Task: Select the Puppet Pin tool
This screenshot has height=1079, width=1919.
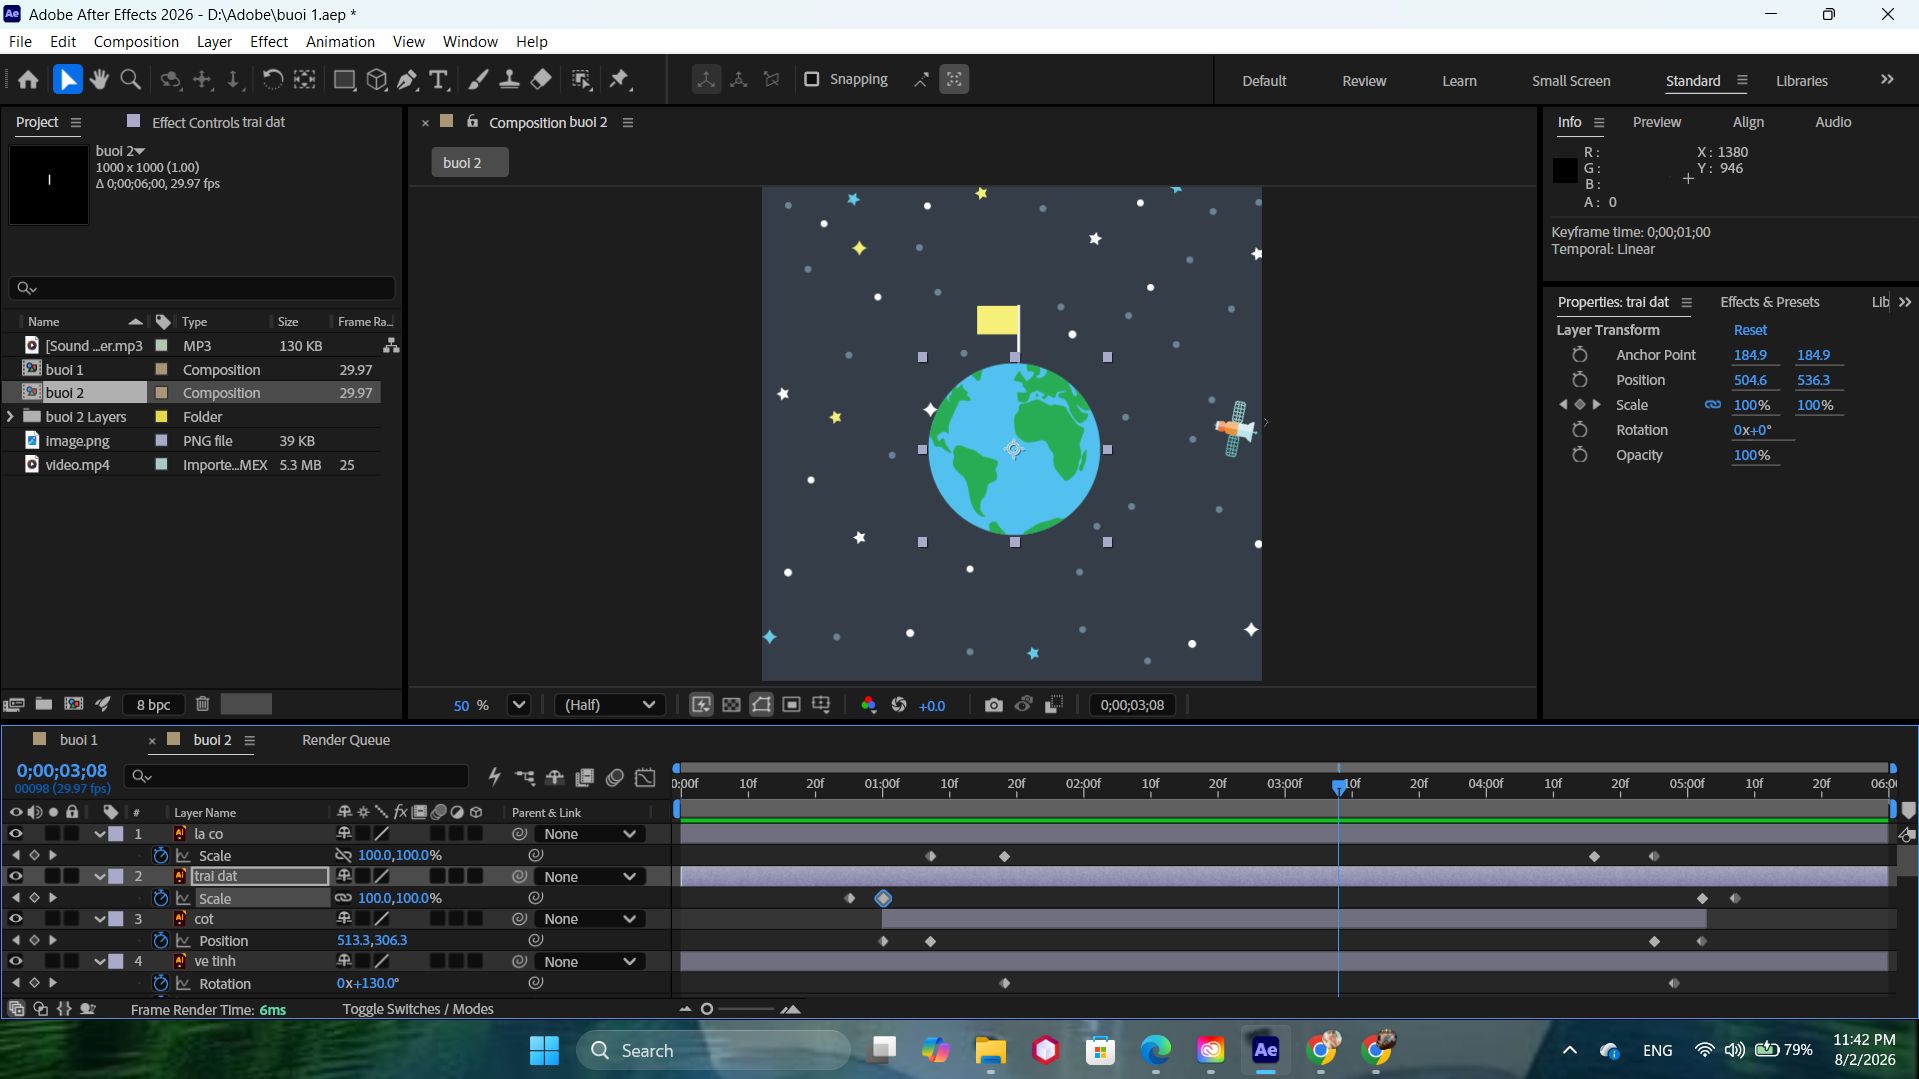Action: pos(619,80)
